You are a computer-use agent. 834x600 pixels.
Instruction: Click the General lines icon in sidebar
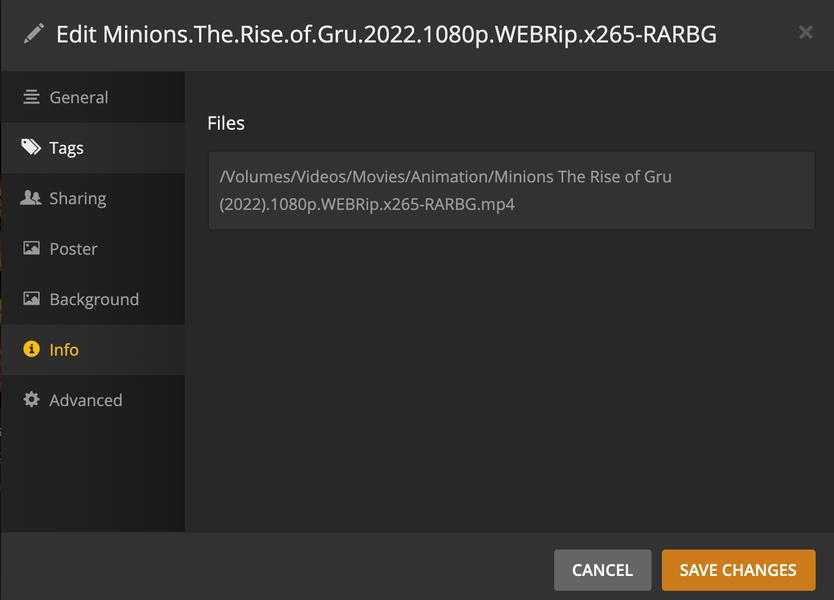(31, 97)
